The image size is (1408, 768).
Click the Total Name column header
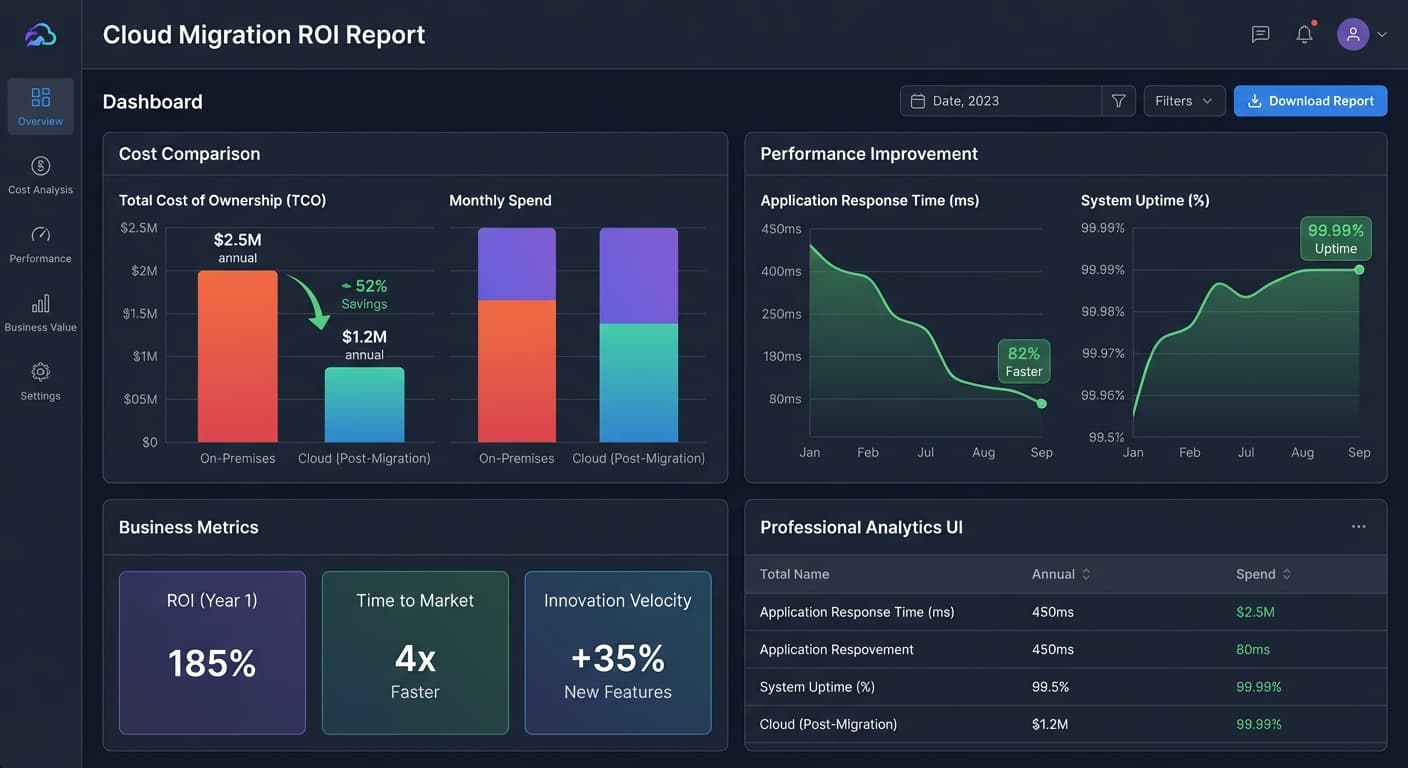click(794, 574)
